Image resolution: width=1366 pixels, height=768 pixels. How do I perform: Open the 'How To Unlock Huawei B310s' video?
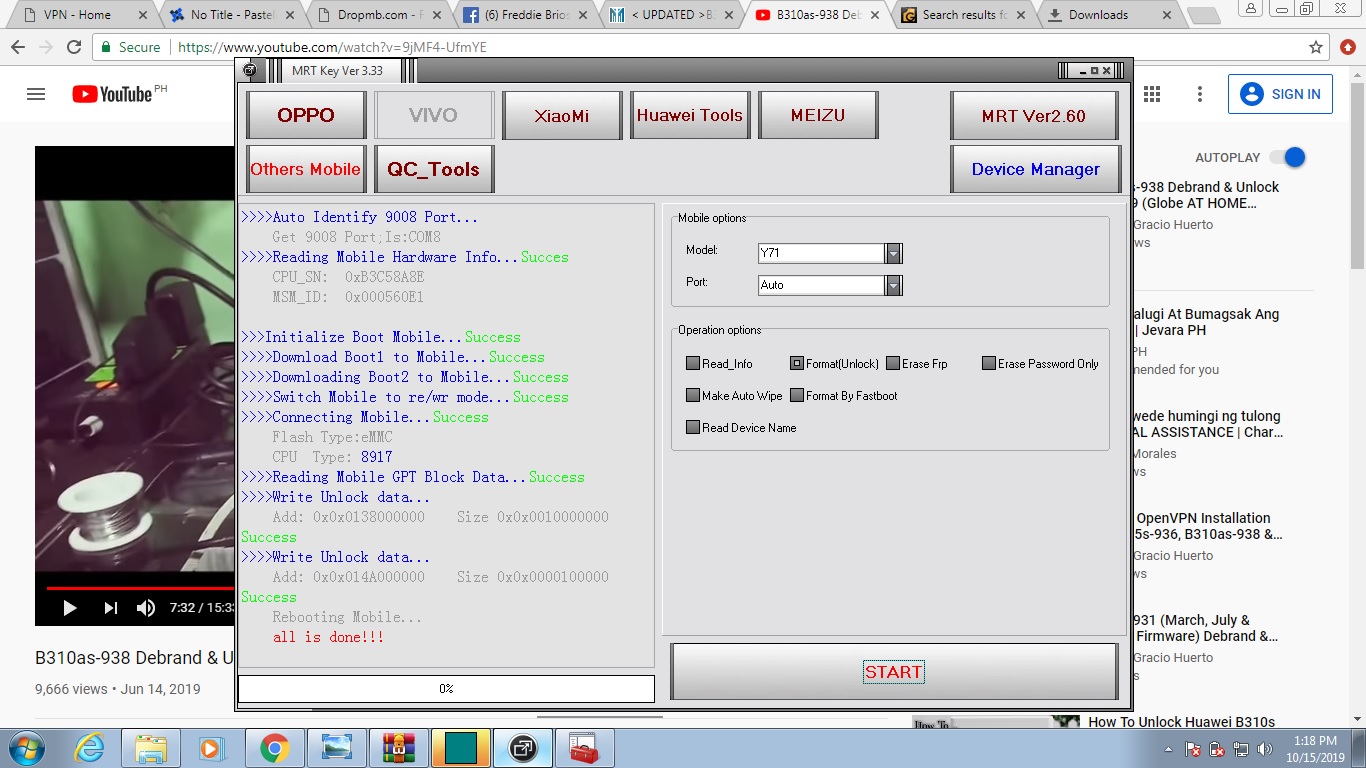(1181, 722)
